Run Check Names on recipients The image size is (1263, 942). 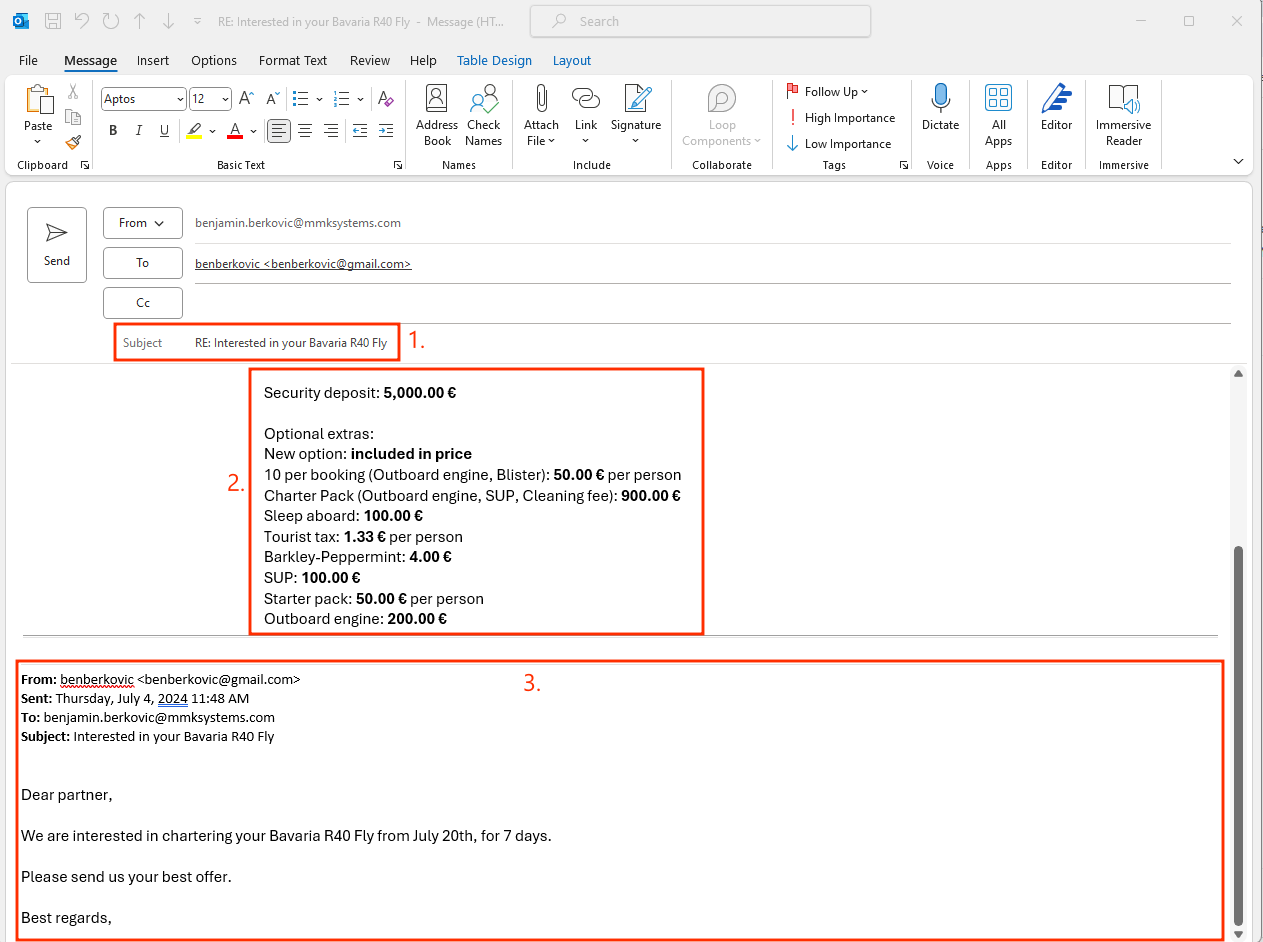coord(484,116)
